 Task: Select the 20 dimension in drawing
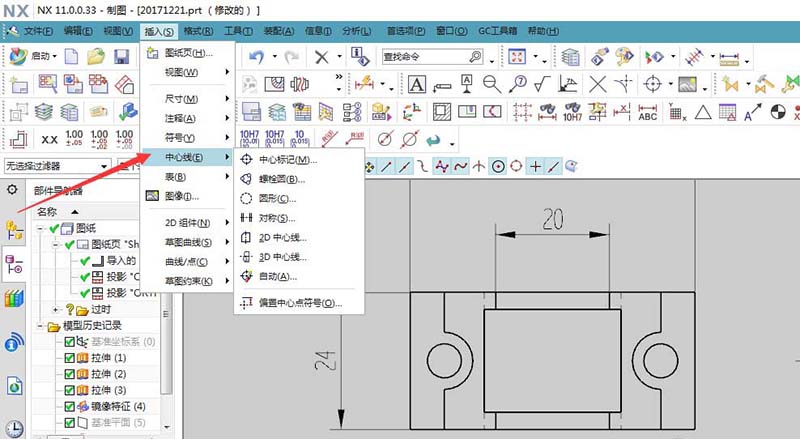coord(553,218)
